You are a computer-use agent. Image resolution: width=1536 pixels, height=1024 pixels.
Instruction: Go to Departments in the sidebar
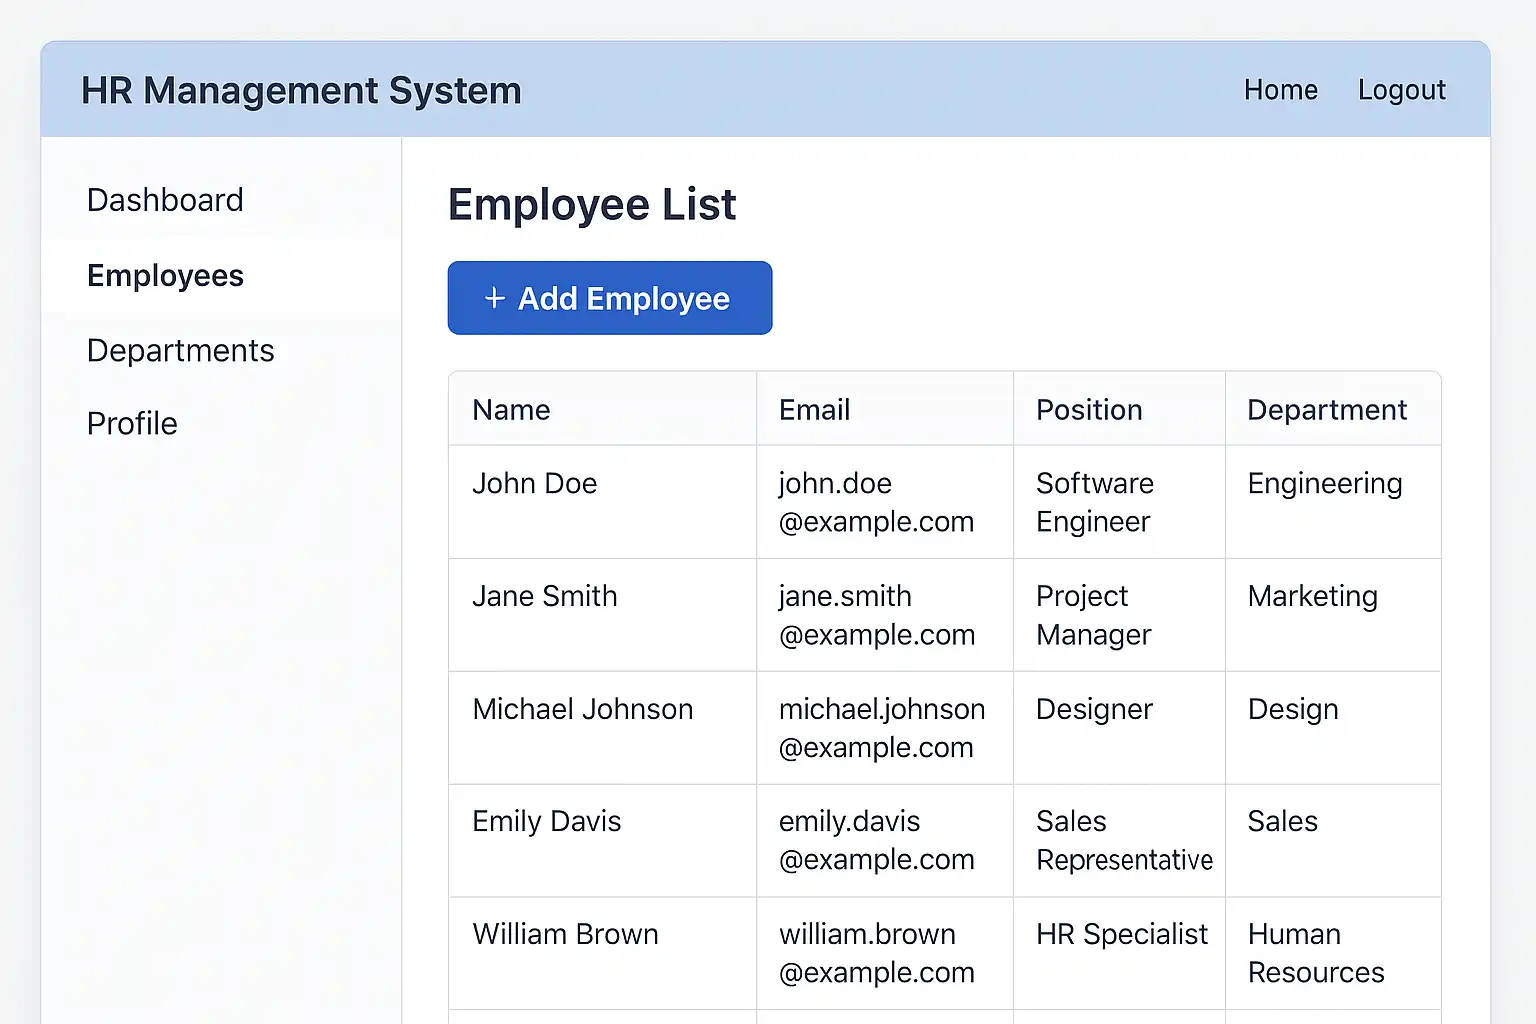pos(180,351)
